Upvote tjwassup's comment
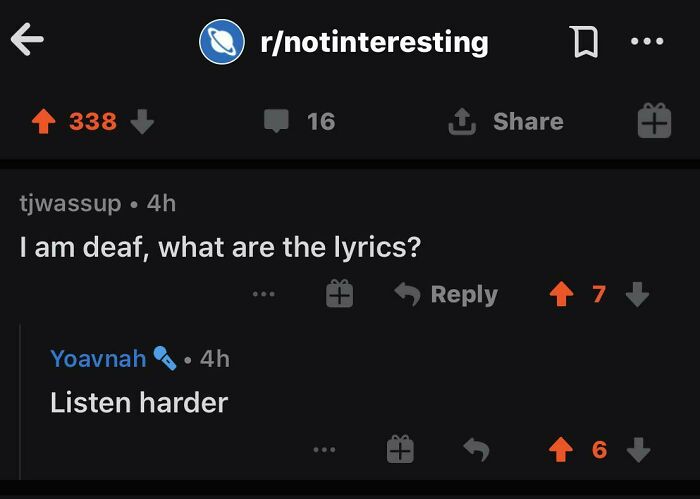The height and width of the screenshot is (499, 700). pyautogui.click(x=561, y=295)
